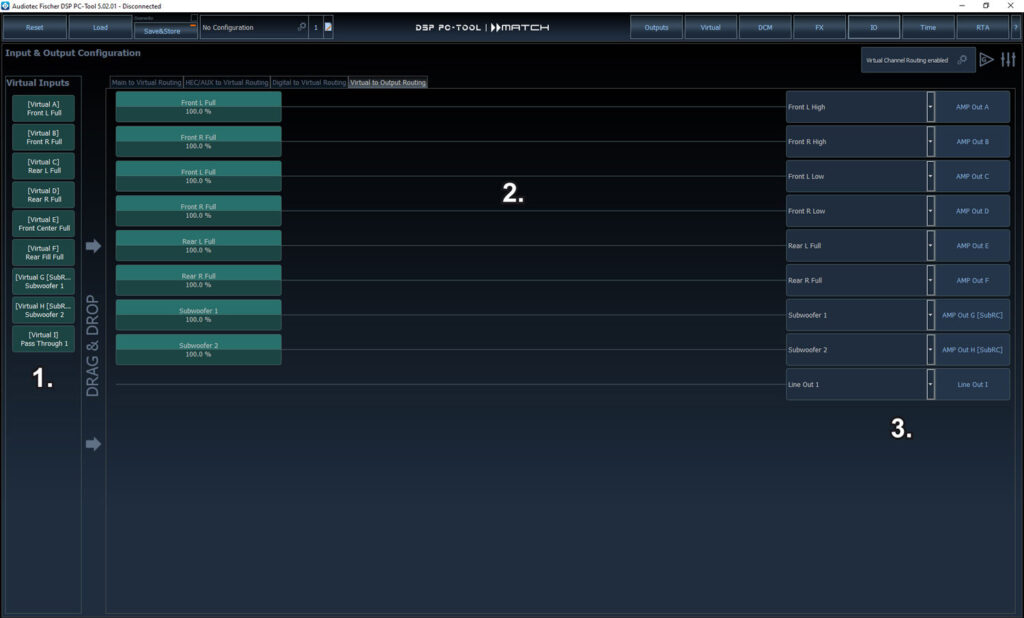
Task: Select Virtual E Front Center Full input
Action: 44,223
